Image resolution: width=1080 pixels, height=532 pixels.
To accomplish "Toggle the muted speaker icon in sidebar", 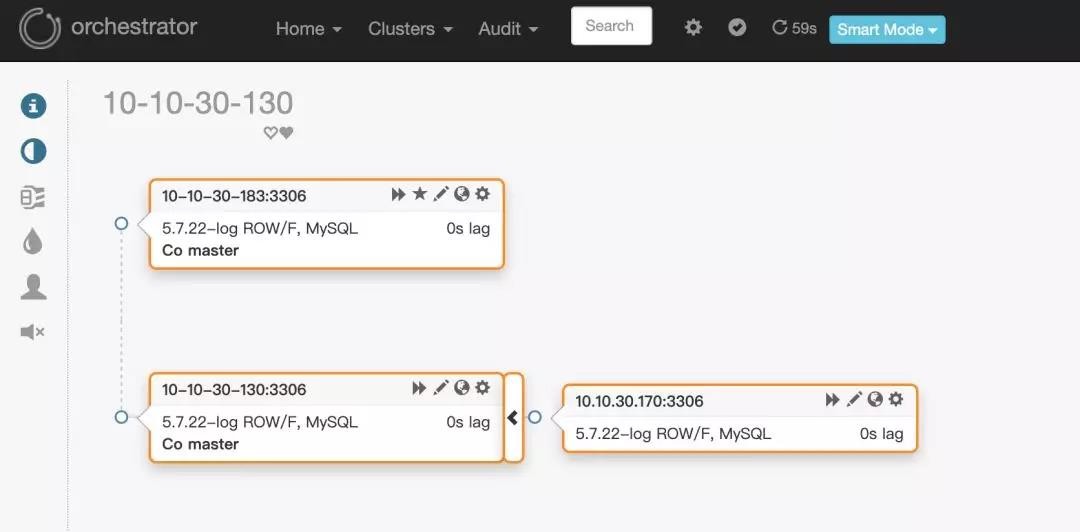I will [x=33, y=332].
